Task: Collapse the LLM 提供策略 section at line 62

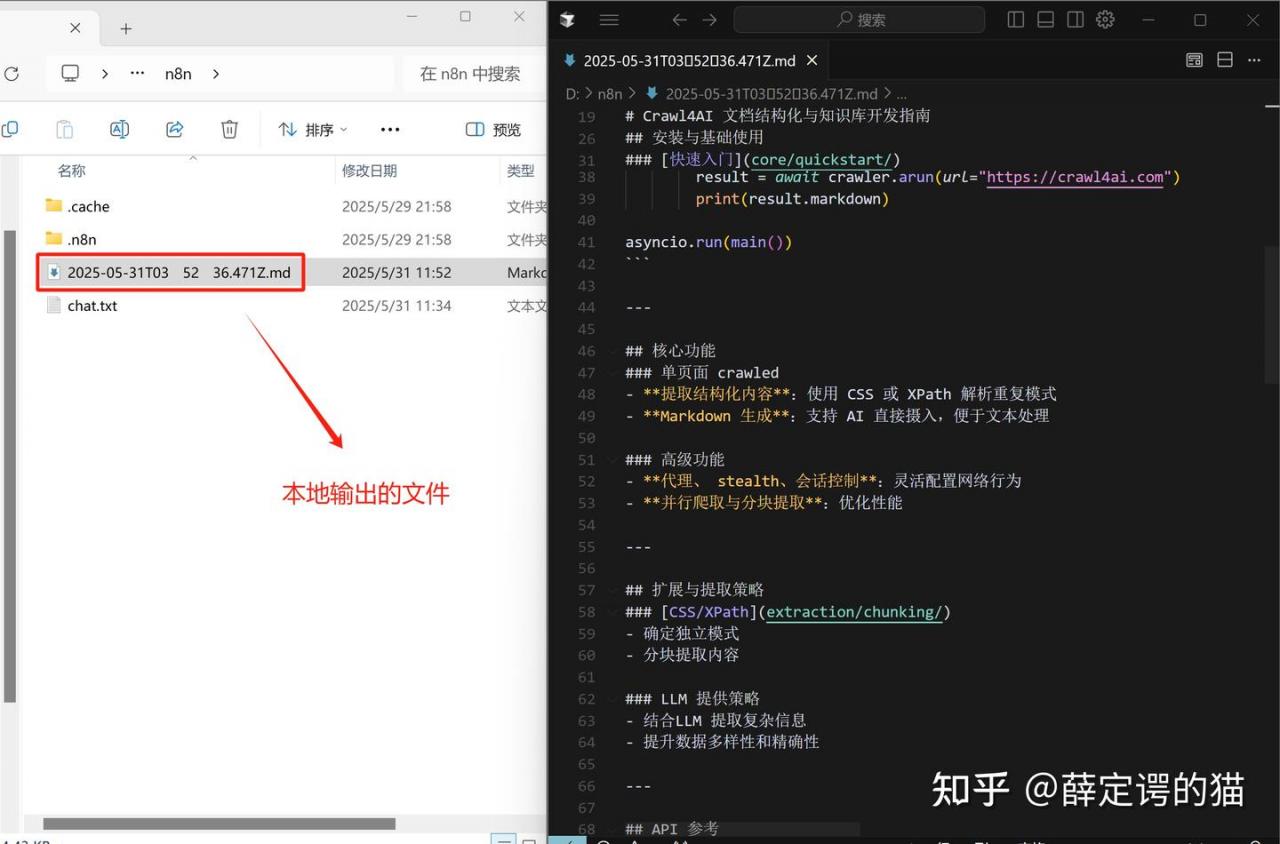Action: pyautogui.click(x=614, y=699)
